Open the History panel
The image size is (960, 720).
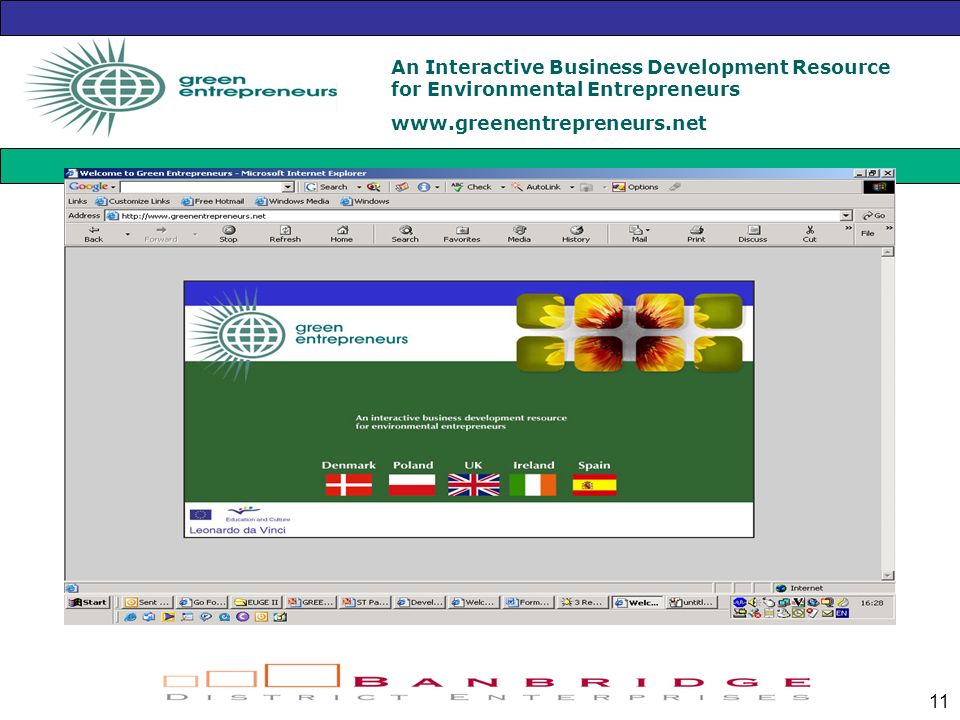[576, 234]
